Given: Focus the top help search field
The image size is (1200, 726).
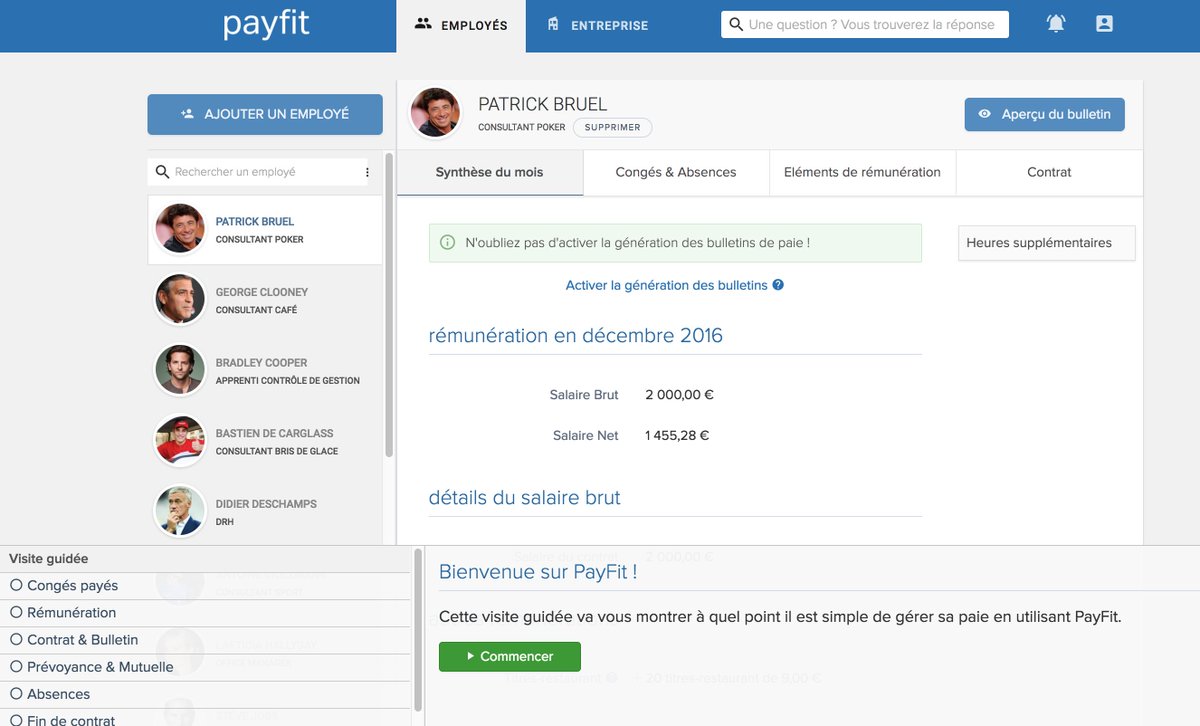Looking at the screenshot, I should pyautogui.click(x=865, y=25).
